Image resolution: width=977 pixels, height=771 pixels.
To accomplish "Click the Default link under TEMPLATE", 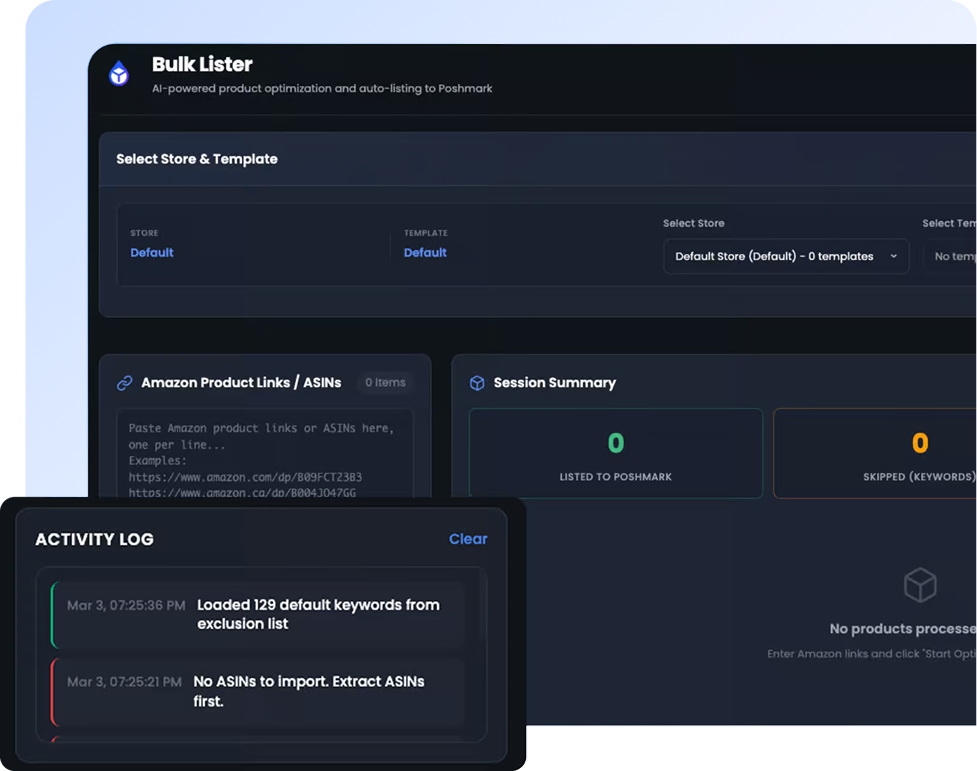I will (x=425, y=253).
